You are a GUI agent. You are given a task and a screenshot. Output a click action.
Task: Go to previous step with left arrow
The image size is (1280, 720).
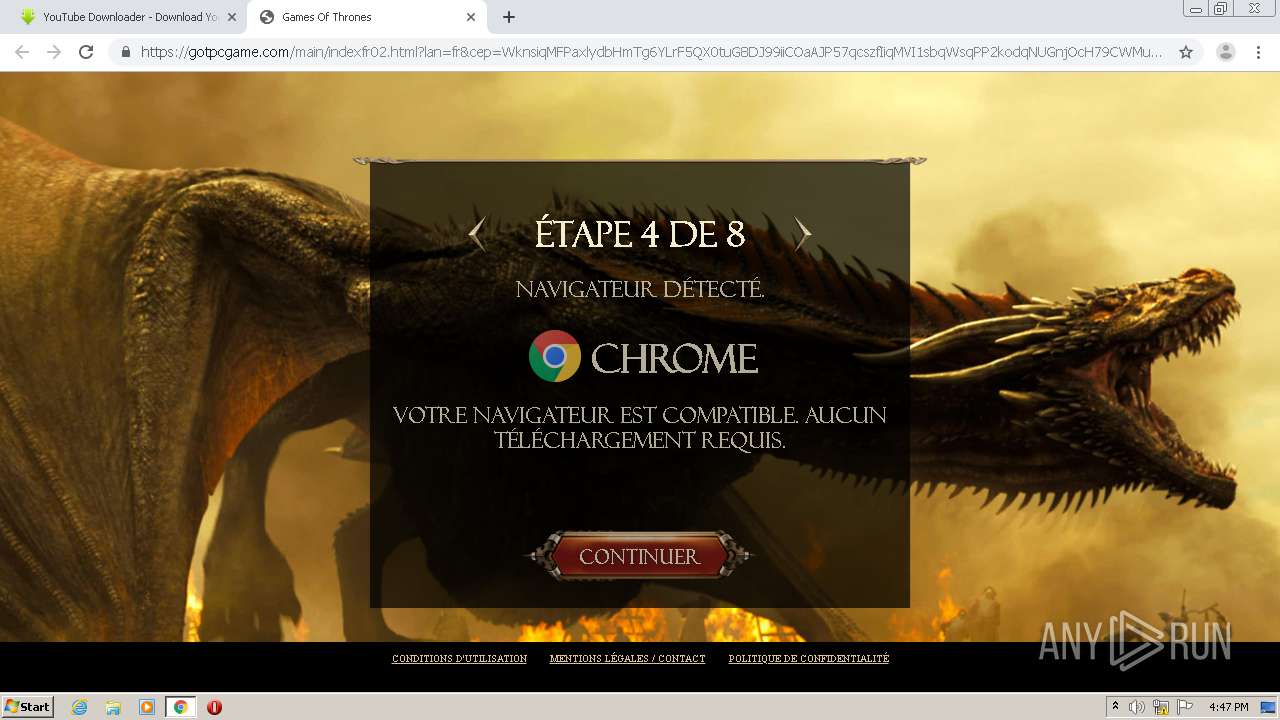click(x=478, y=234)
